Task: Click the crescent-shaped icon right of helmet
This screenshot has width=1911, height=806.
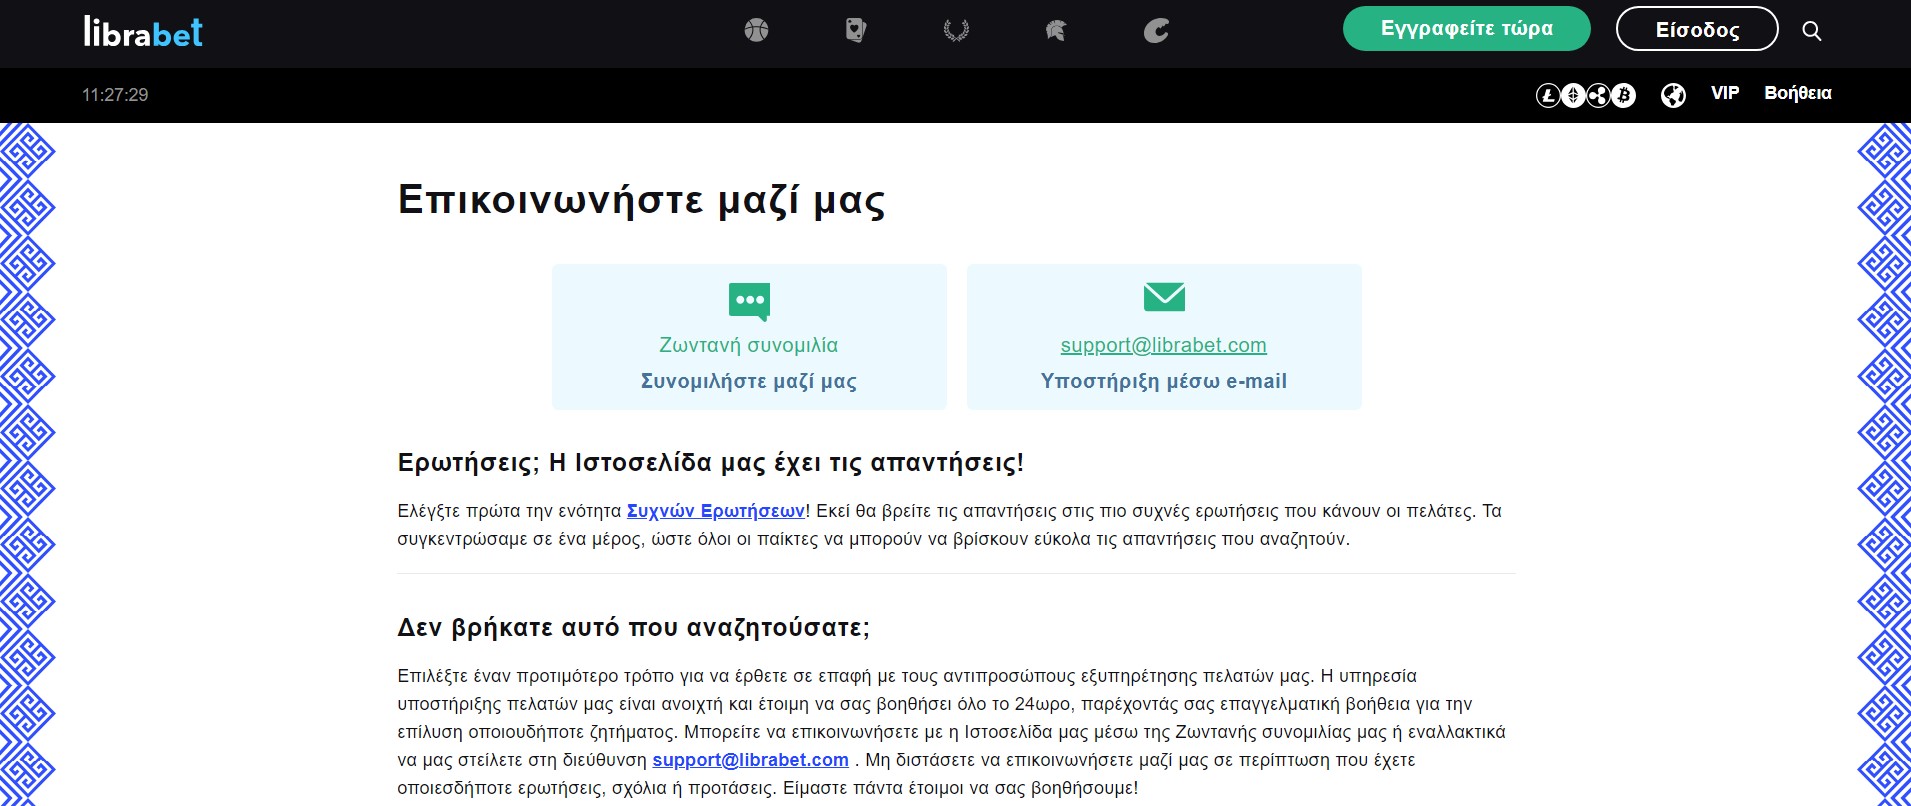Action: coord(1156,31)
